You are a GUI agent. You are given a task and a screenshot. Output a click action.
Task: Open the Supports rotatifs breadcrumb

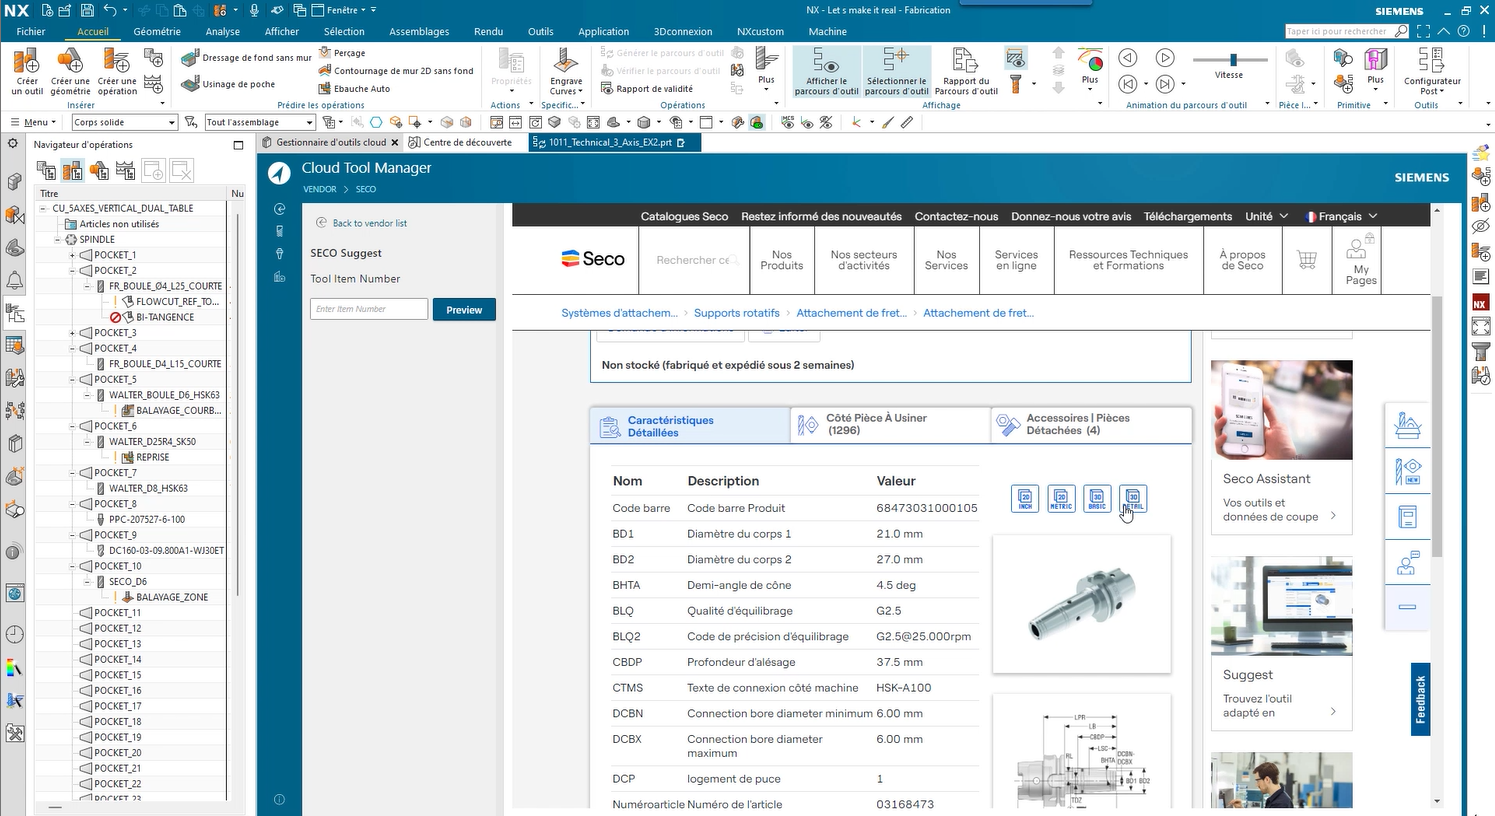tap(737, 313)
